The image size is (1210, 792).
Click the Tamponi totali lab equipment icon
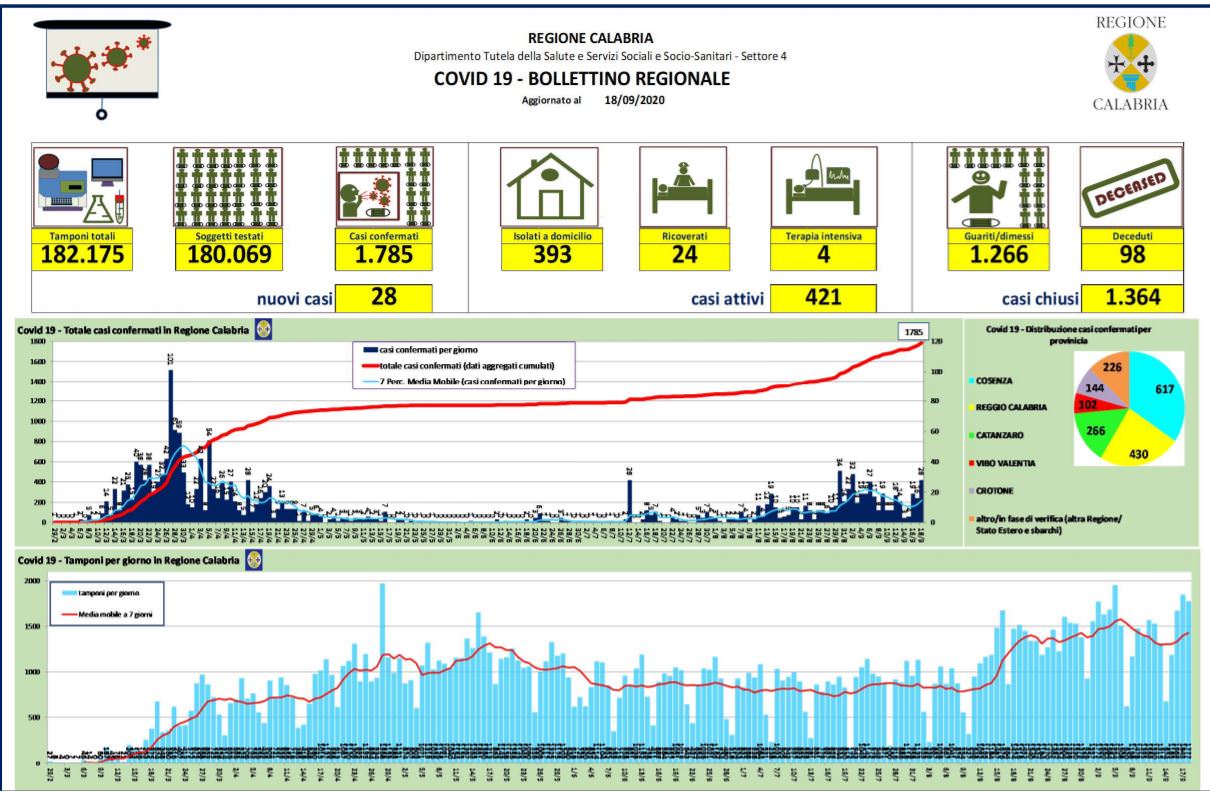pyautogui.click(x=80, y=188)
